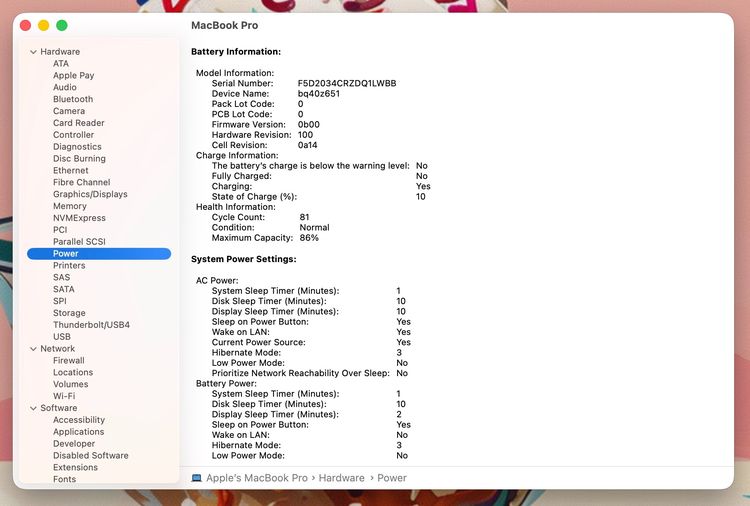The image size is (750, 506).
Task: Select Camera in the sidebar
Action: [69, 111]
